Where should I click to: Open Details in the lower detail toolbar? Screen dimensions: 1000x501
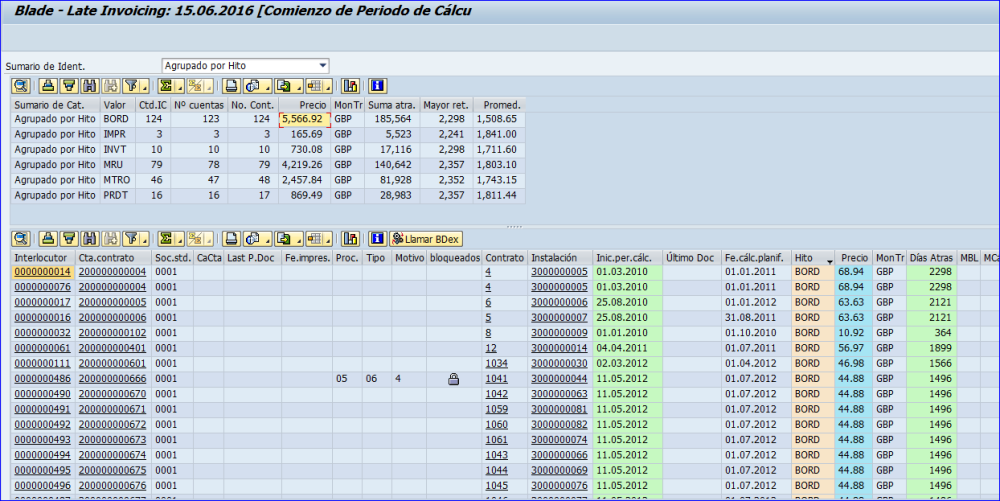coord(21,239)
